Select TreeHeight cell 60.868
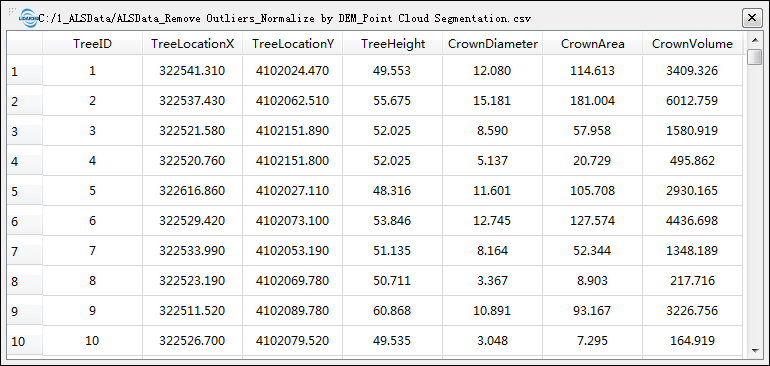 point(393,310)
